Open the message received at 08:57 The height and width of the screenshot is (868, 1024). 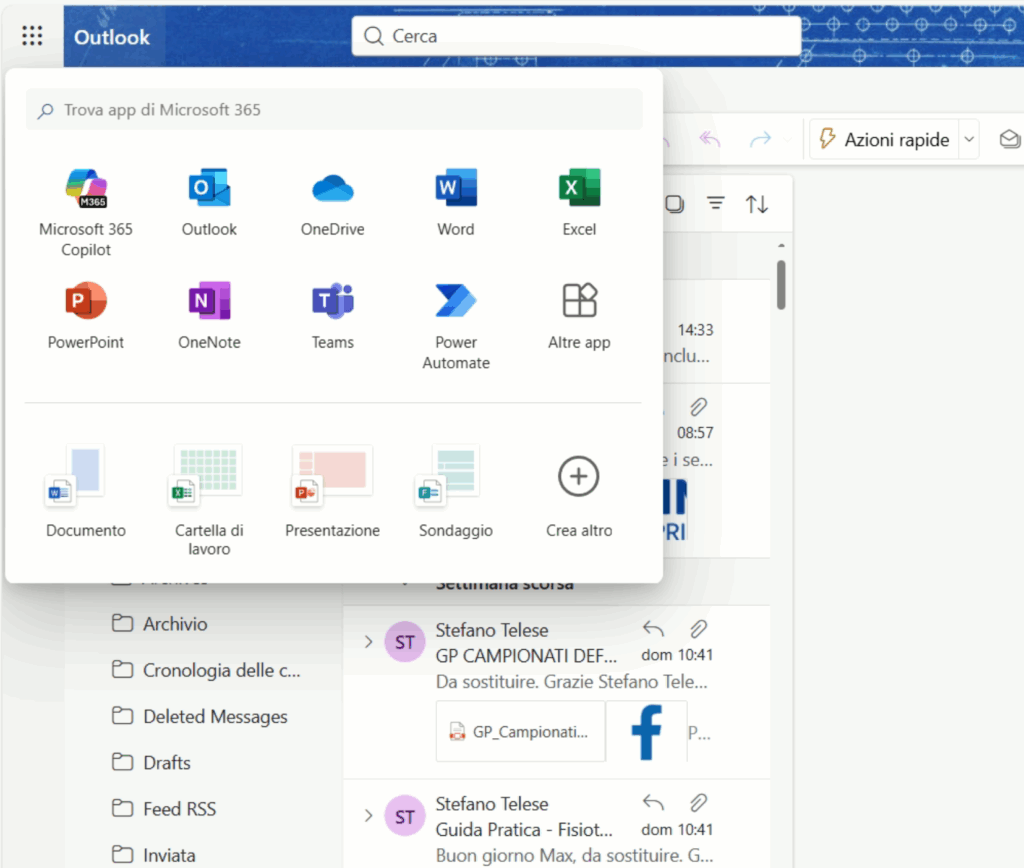[717, 472]
